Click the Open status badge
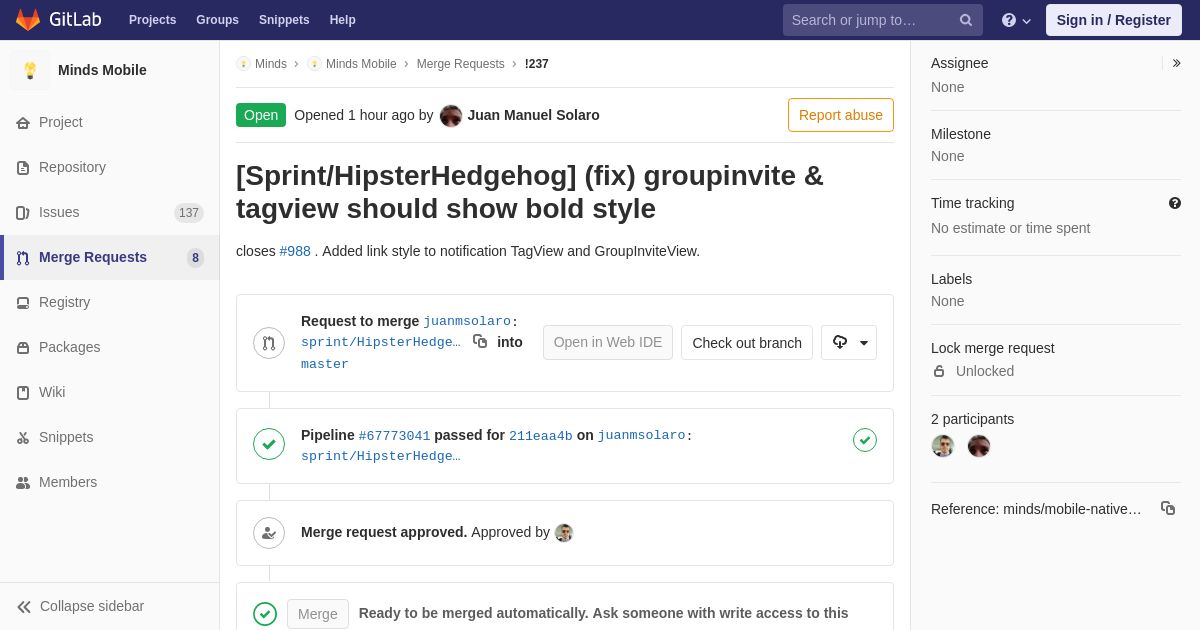 (x=261, y=115)
